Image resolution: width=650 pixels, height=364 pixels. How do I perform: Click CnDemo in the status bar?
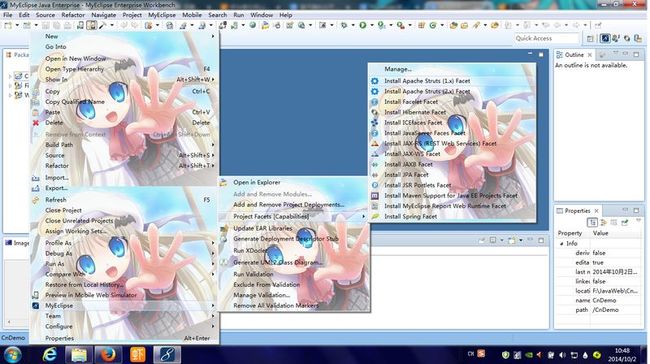[13, 338]
